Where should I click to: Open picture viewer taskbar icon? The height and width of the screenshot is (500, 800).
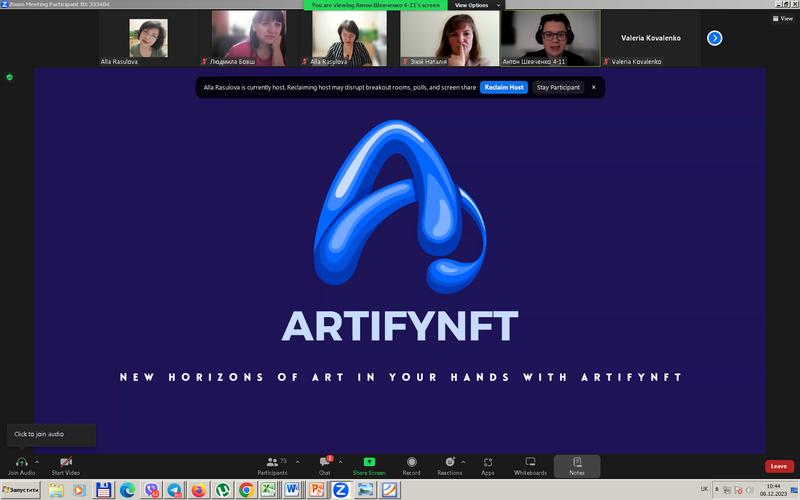click(x=365, y=490)
